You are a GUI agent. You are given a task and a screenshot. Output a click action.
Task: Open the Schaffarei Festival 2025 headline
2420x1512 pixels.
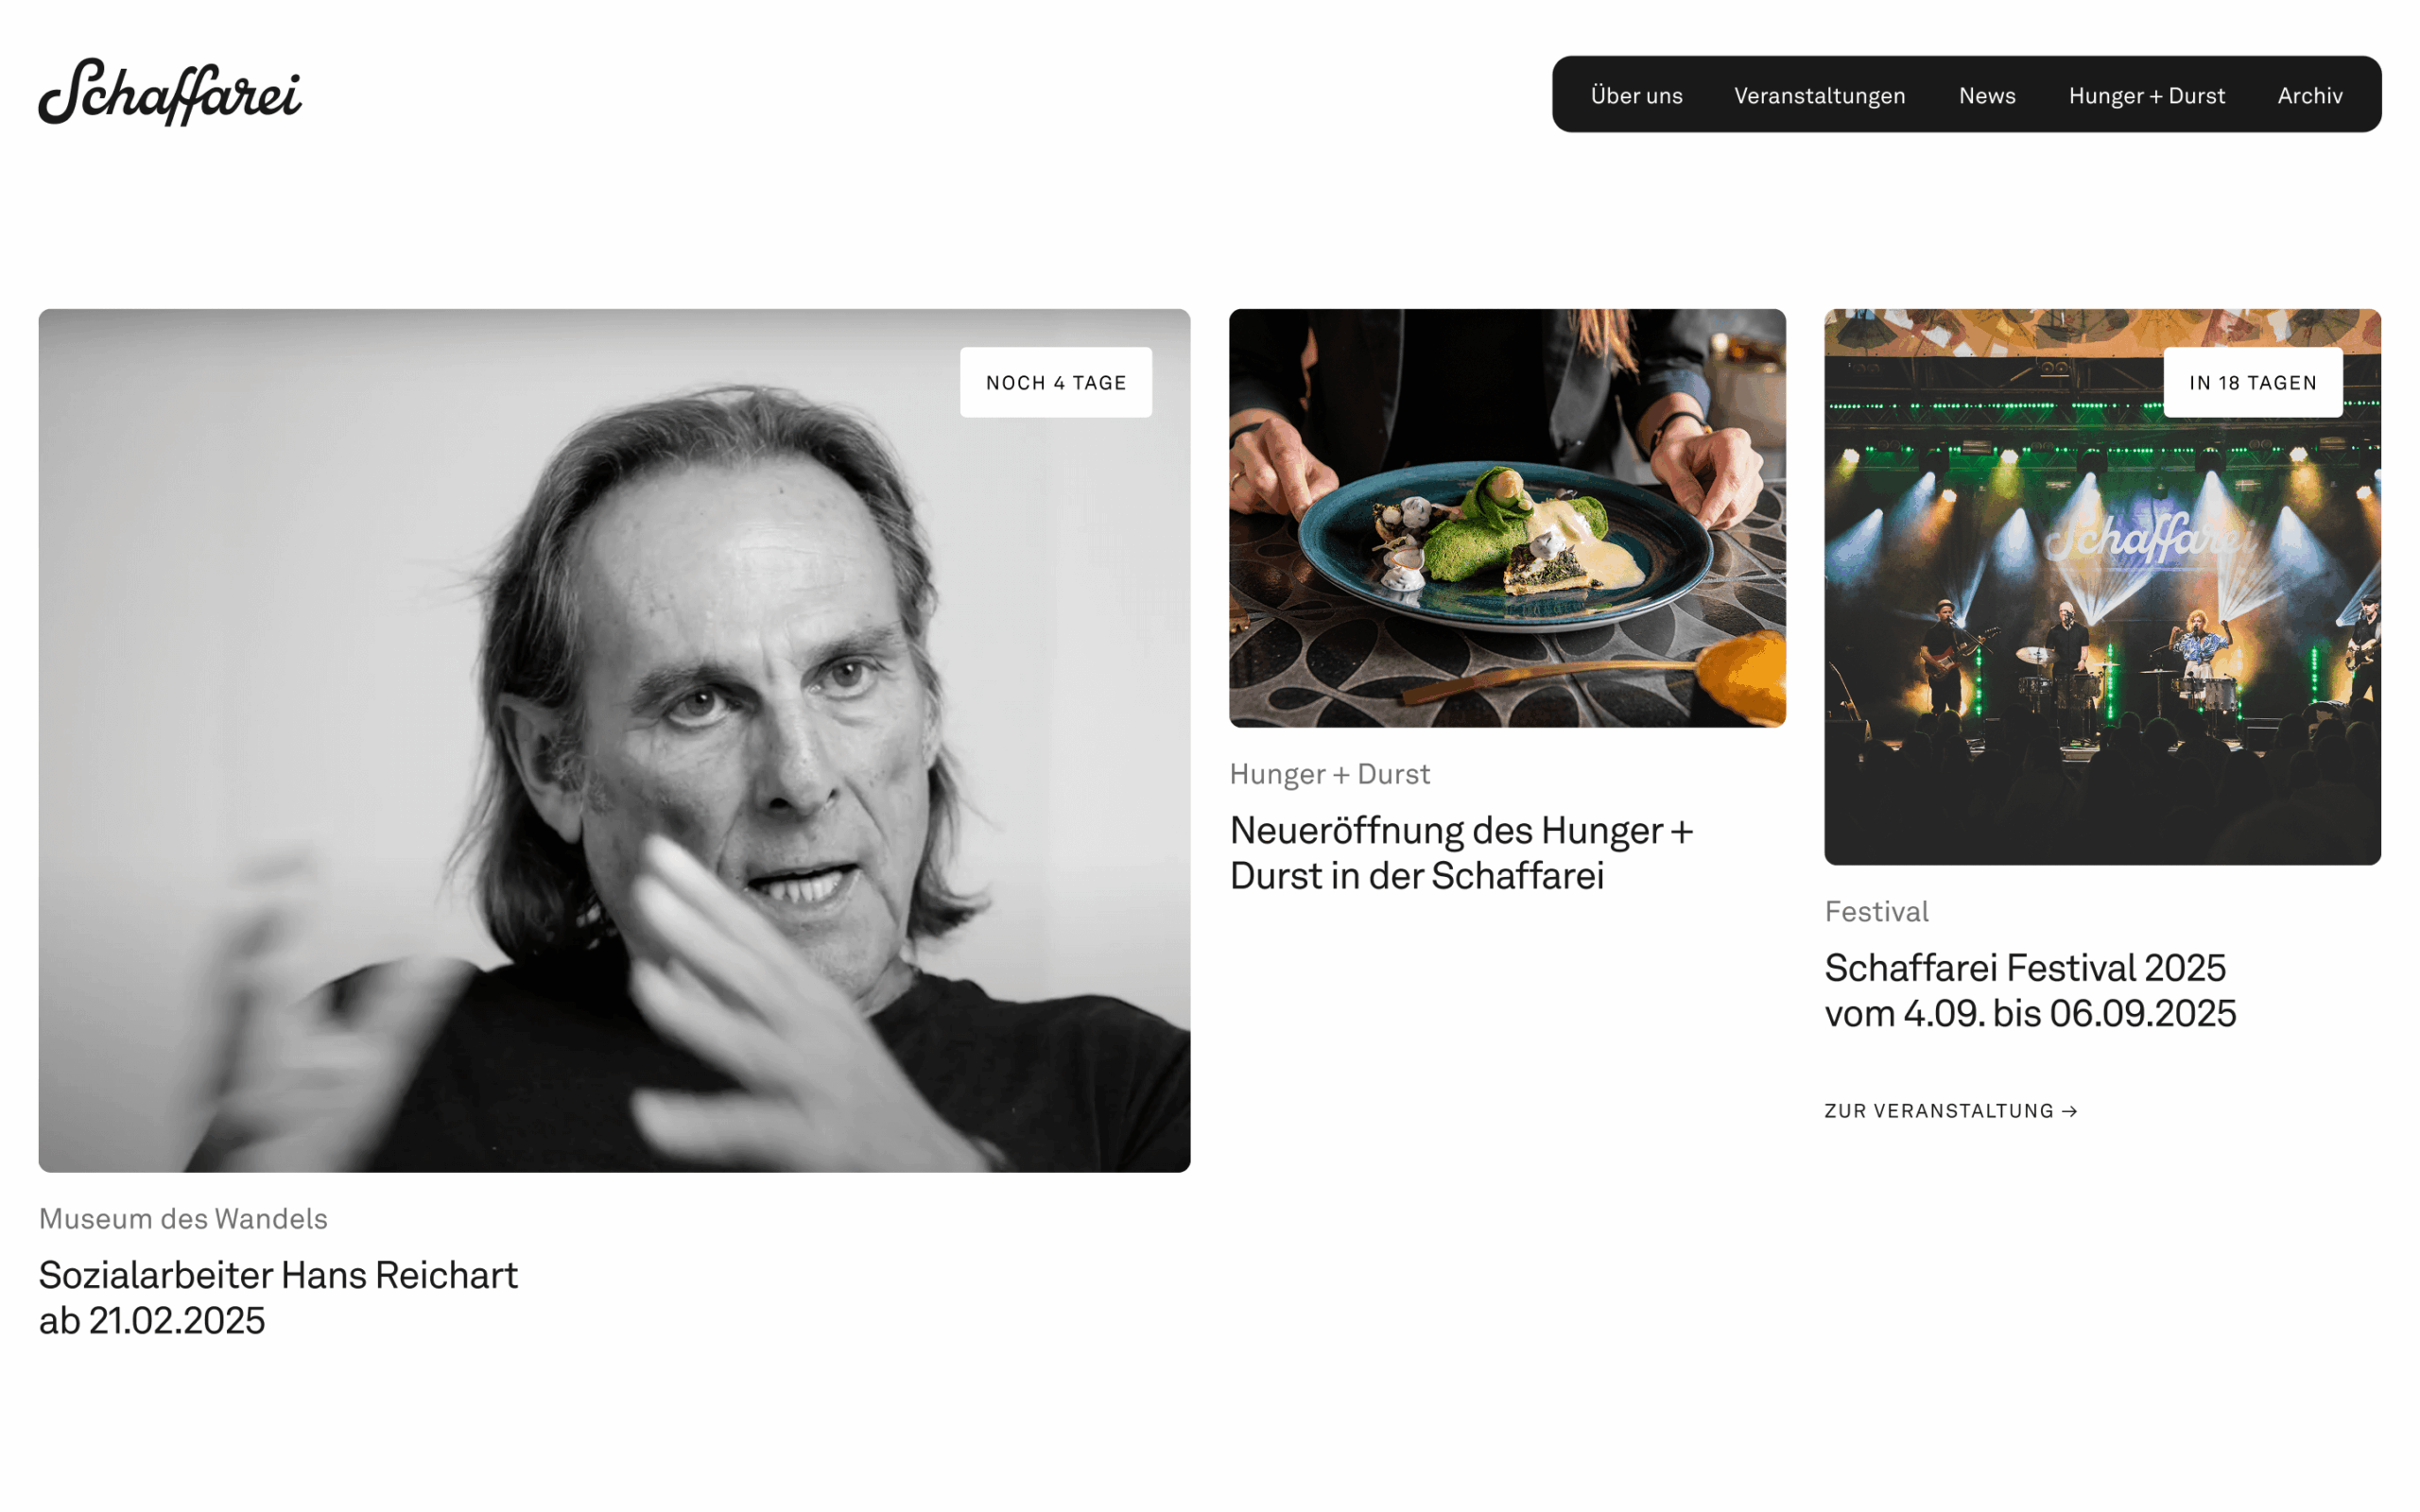(2029, 990)
